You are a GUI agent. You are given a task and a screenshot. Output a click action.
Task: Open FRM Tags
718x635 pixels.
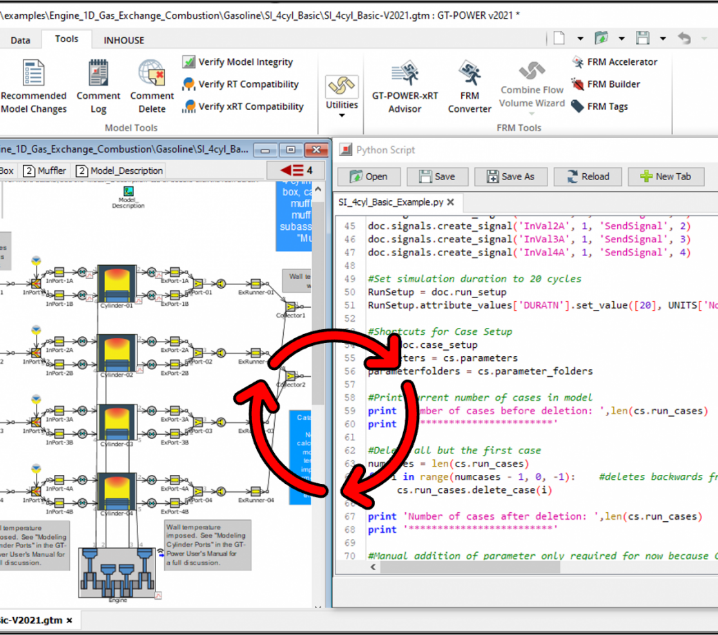599,106
